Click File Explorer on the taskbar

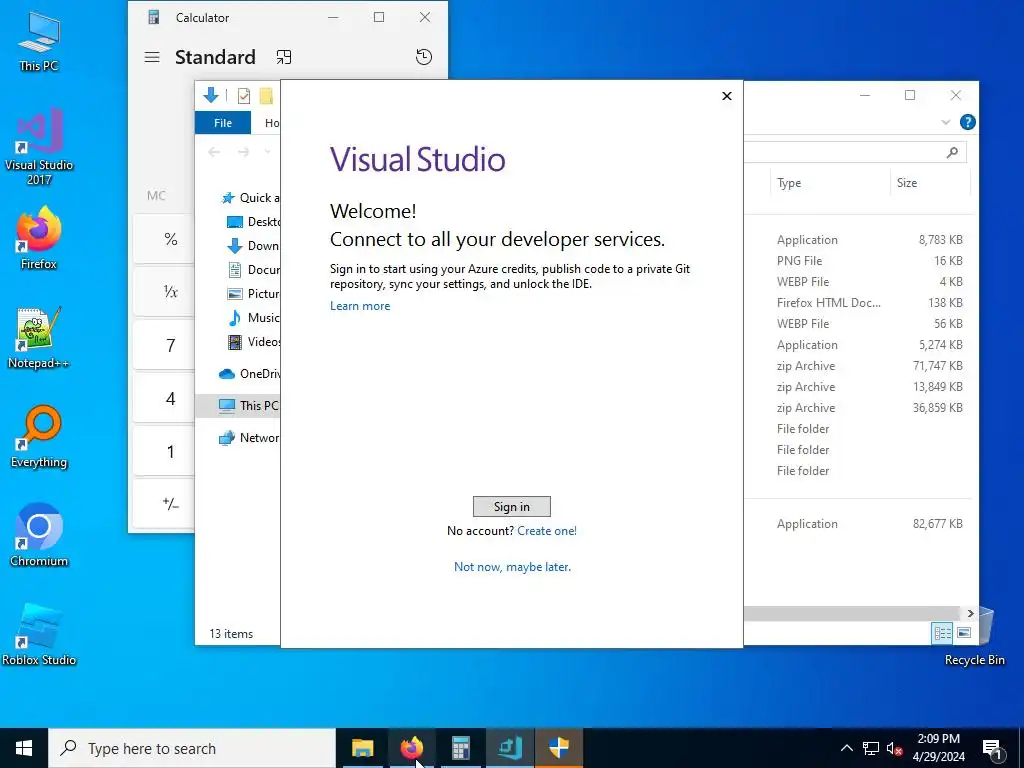(x=362, y=748)
